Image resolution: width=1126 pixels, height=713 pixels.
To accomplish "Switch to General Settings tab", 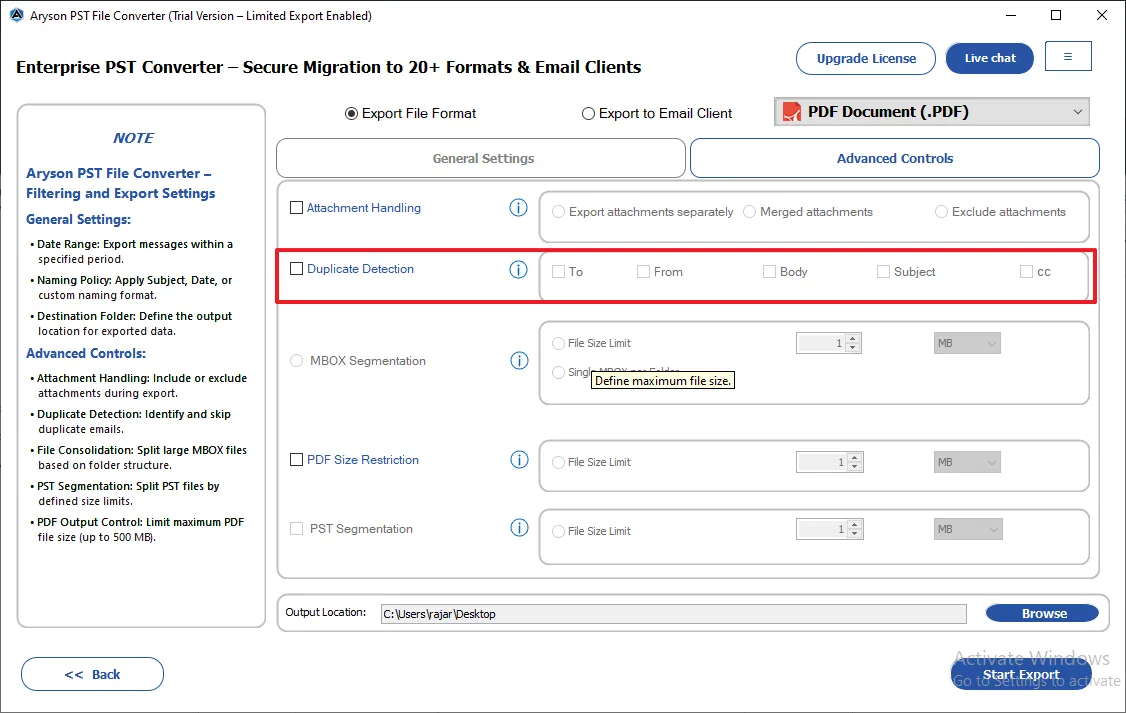I will click(481, 158).
